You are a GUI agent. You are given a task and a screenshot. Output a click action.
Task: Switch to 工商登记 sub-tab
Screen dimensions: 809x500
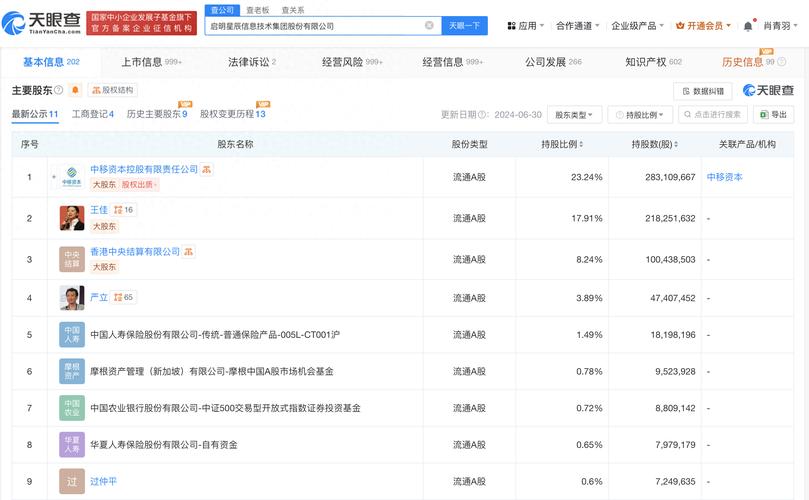click(92, 114)
